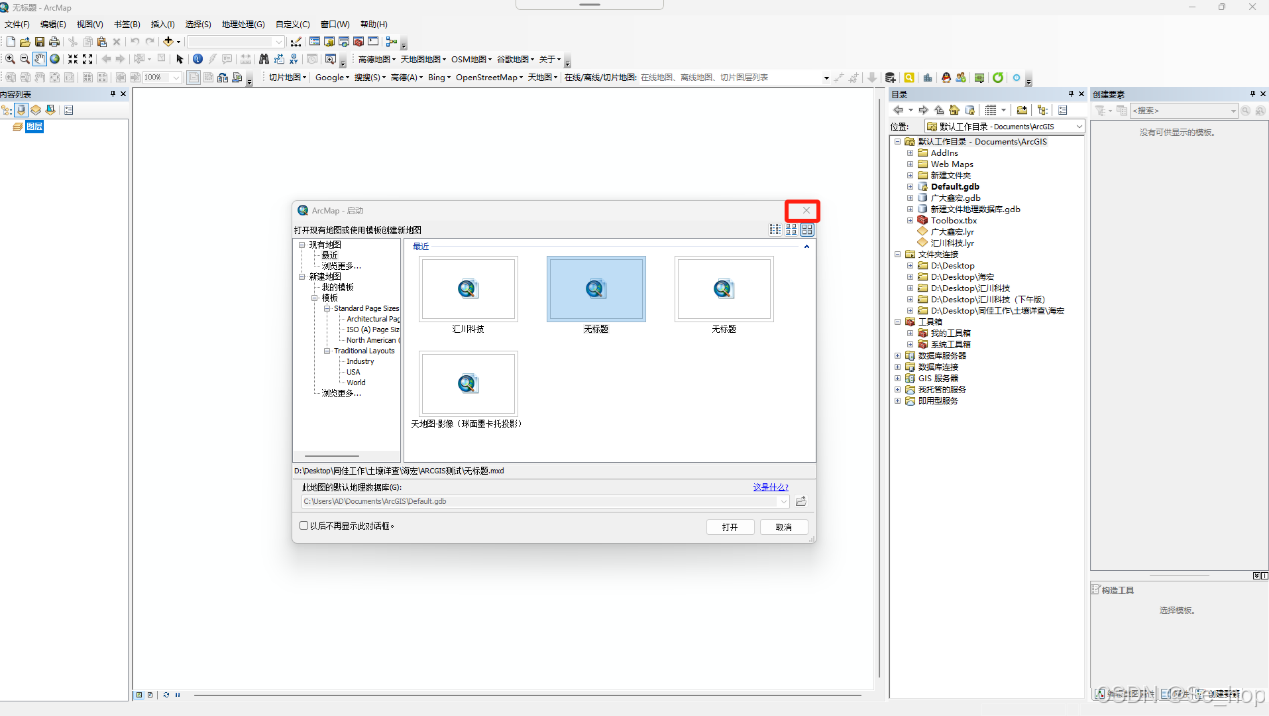Viewport: 1269px width, 716px height.
Task: Click the Back arrow in Catalog panel
Action: click(898, 110)
